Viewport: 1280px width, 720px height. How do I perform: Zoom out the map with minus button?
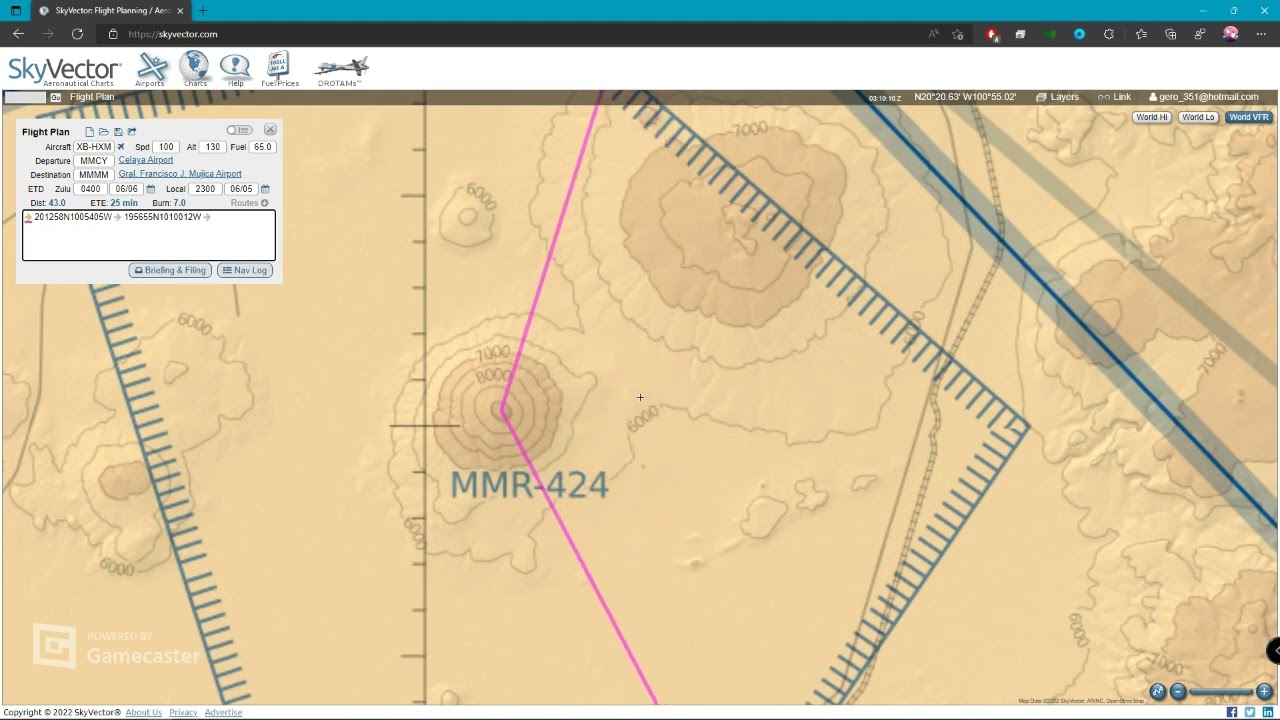tap(1178, 692)
